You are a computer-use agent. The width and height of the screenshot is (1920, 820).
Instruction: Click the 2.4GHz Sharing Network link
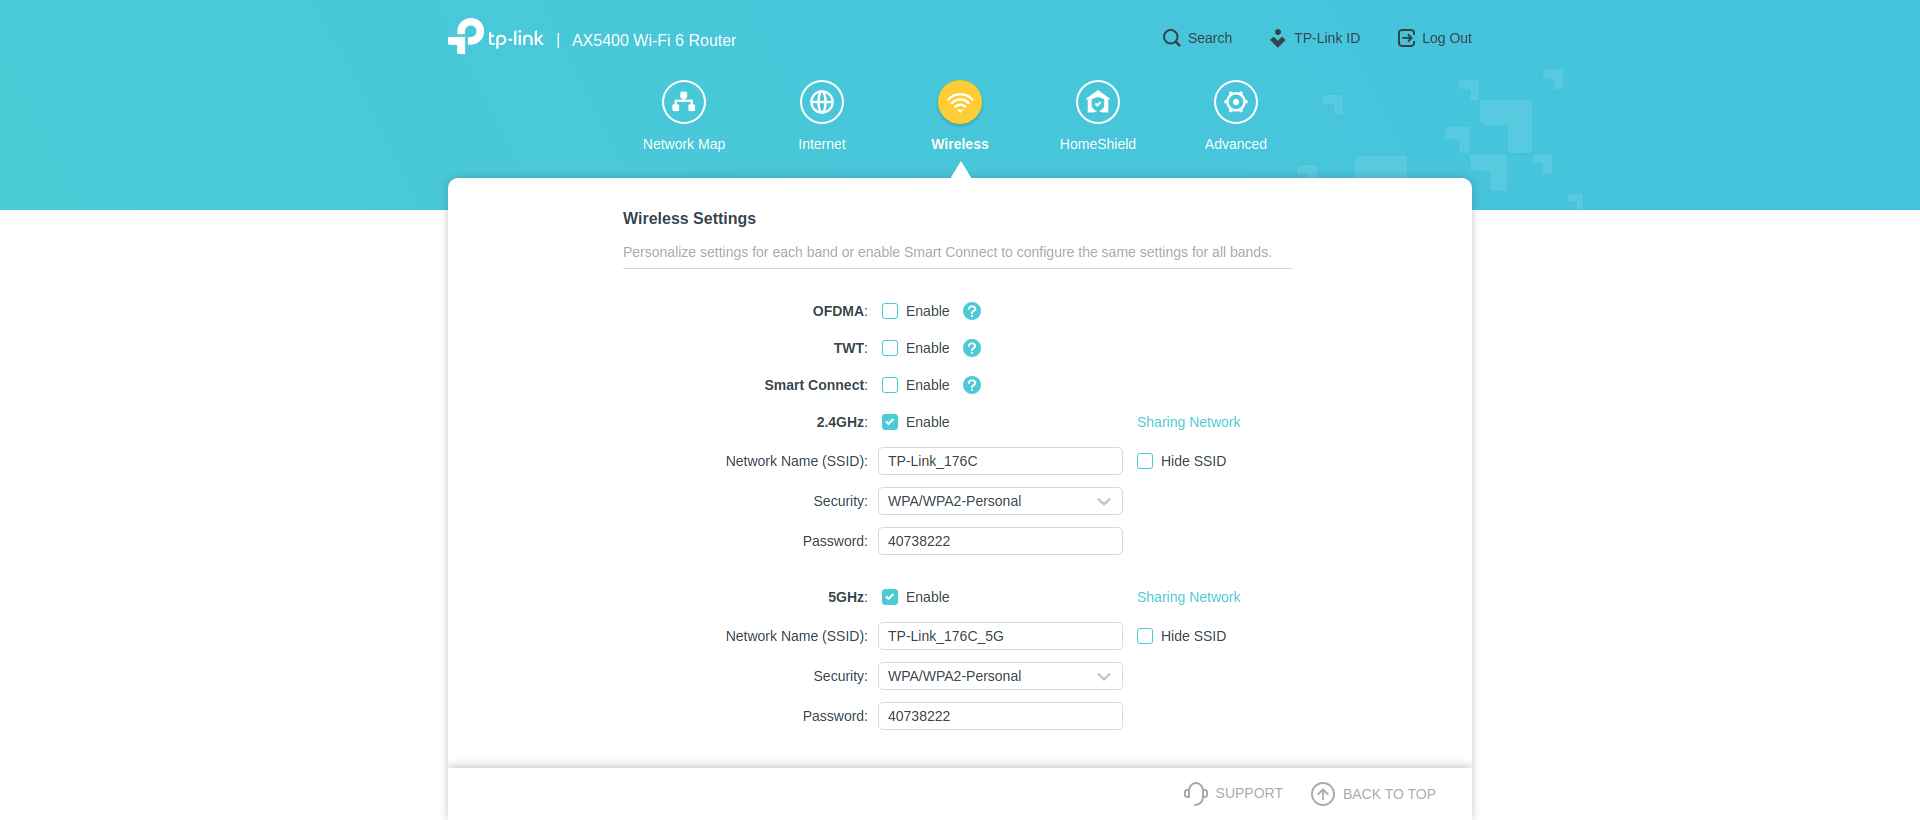coord(1188,422)
